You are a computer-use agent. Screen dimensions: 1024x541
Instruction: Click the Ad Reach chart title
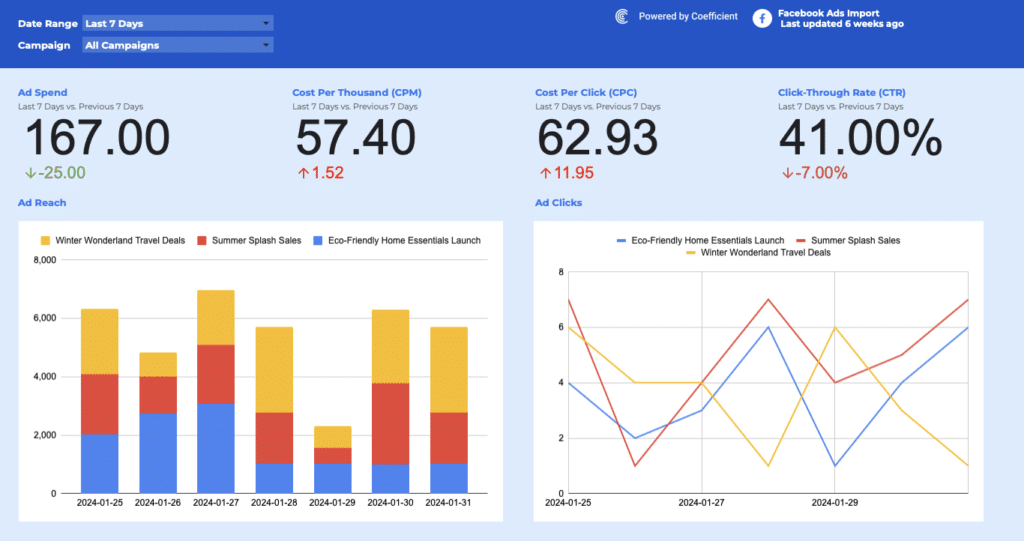pos(42,203)
